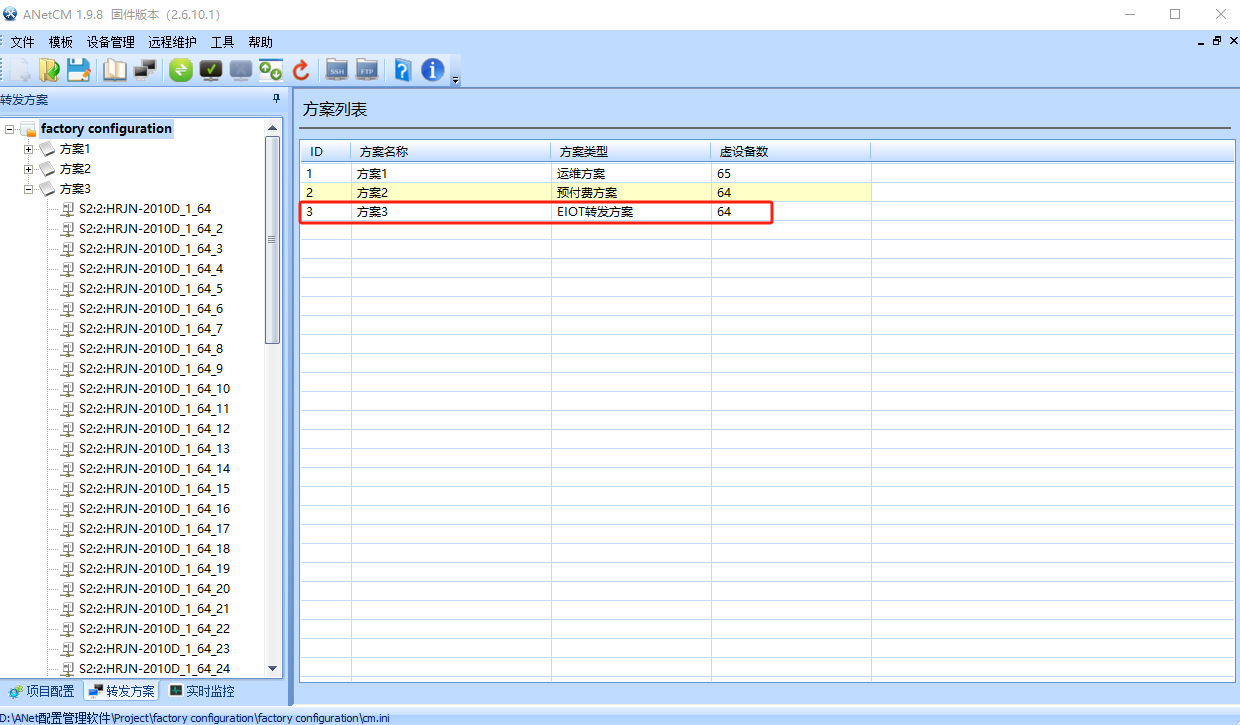
Task: Open the FTP folder tool
Action: [367, 70]
